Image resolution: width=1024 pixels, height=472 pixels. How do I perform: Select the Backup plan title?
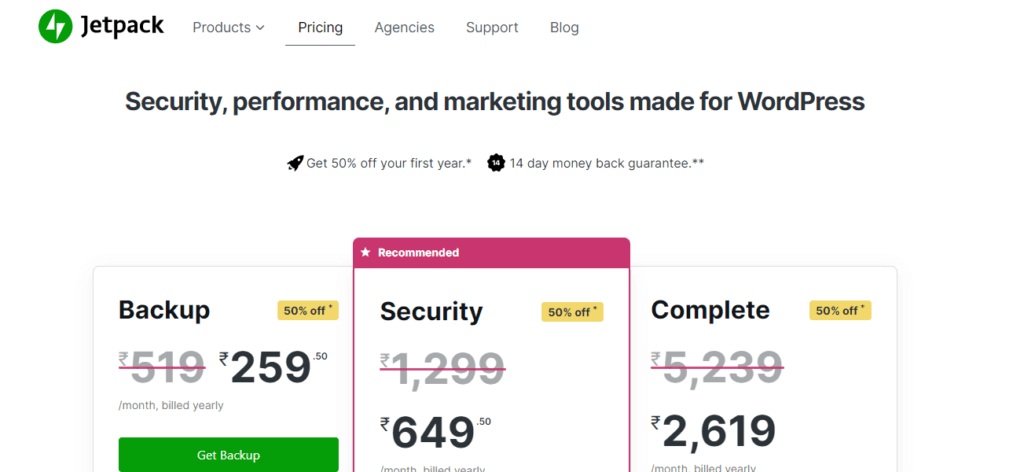point(164,310)
